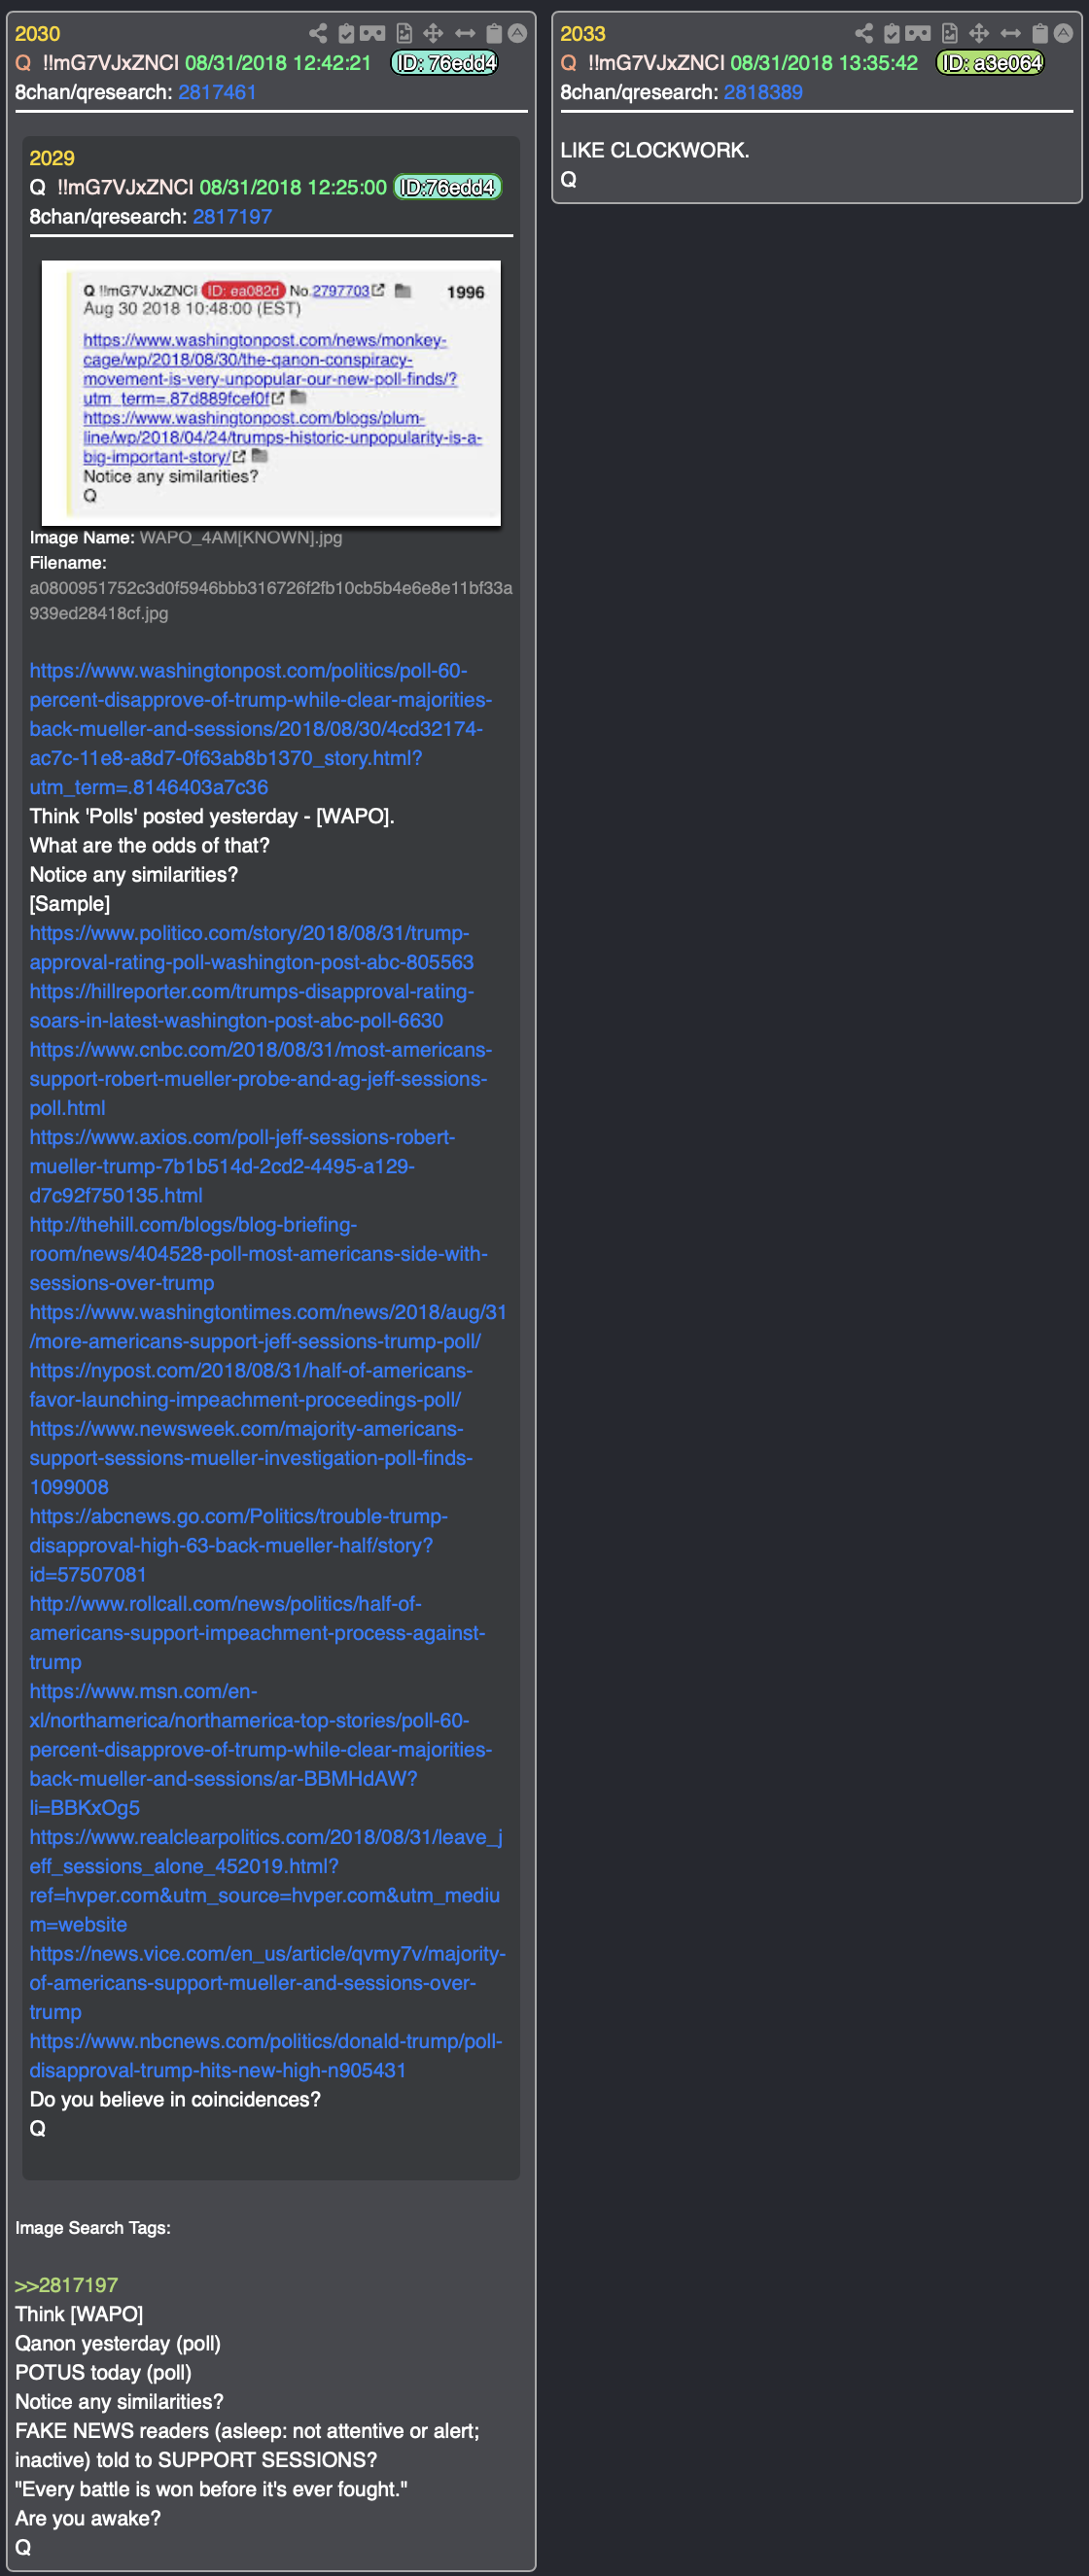This screenshot has height=2576, width=1089.
Task: Open the qresearch link 2817461
Action: (x=217, y=92)
